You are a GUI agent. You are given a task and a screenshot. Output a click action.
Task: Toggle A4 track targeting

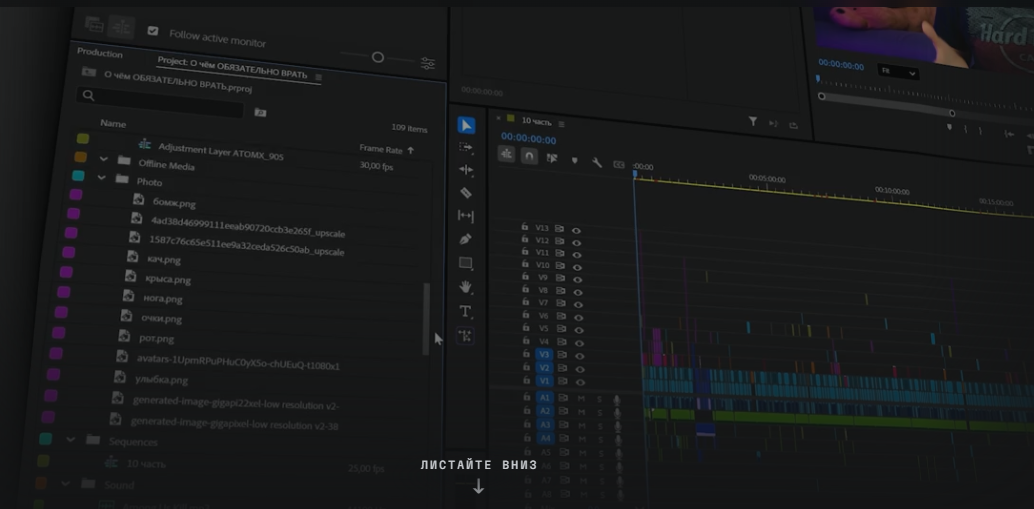pos(545,438)
